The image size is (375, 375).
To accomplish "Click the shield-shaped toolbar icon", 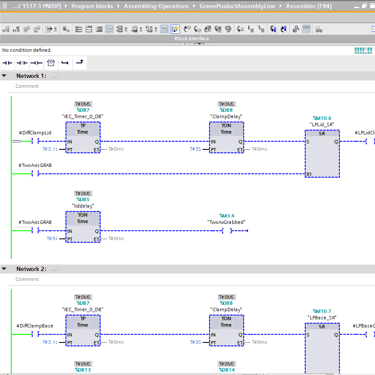I will click(x=228, y=29).
